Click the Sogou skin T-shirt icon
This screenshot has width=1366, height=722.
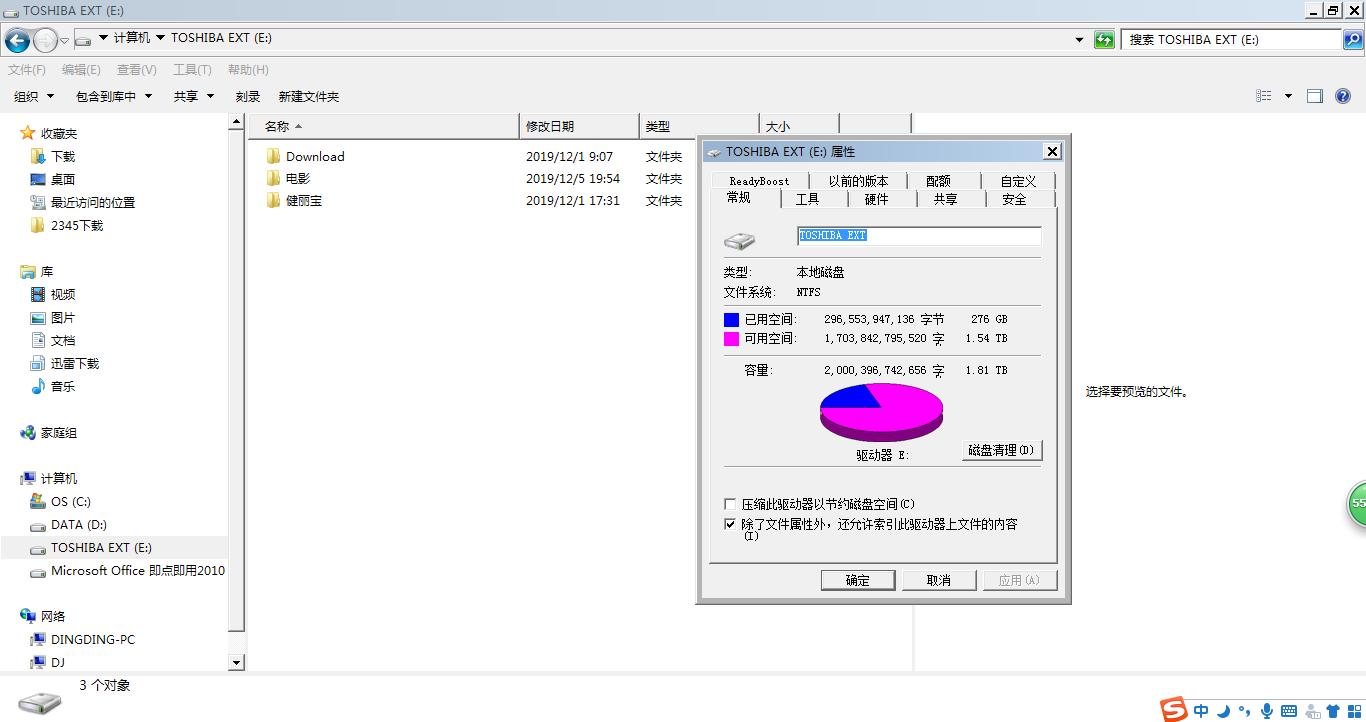coord(1333,710)
